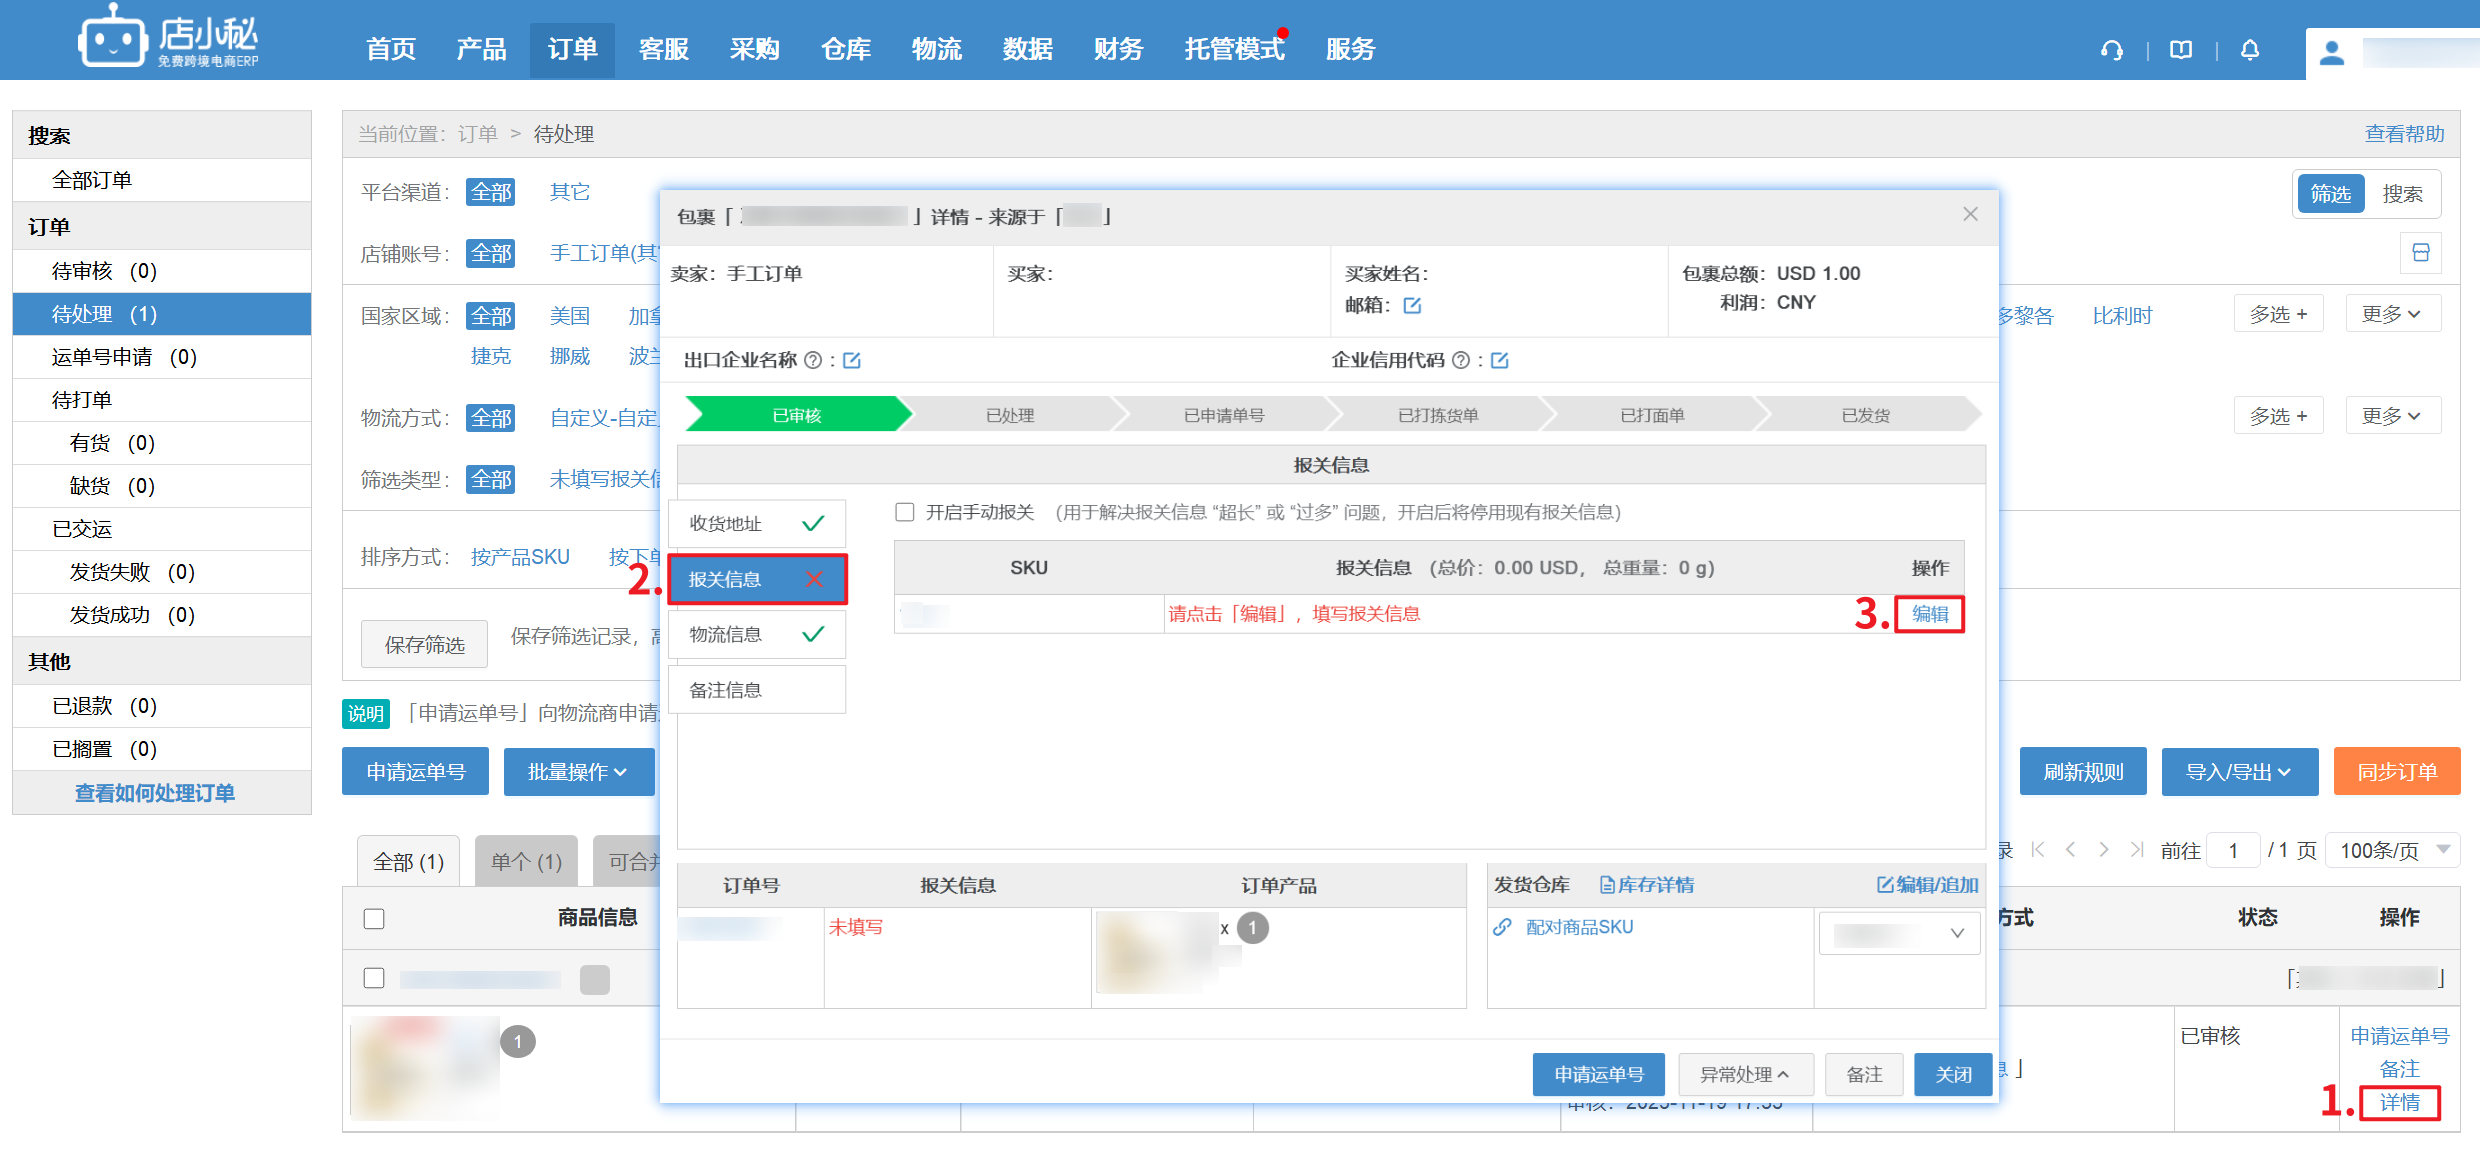Image resolution: width=2480 pixels, height=1151 pixels.
Task: Click the collapse filter panel icon
Action: coord(2421,253)
